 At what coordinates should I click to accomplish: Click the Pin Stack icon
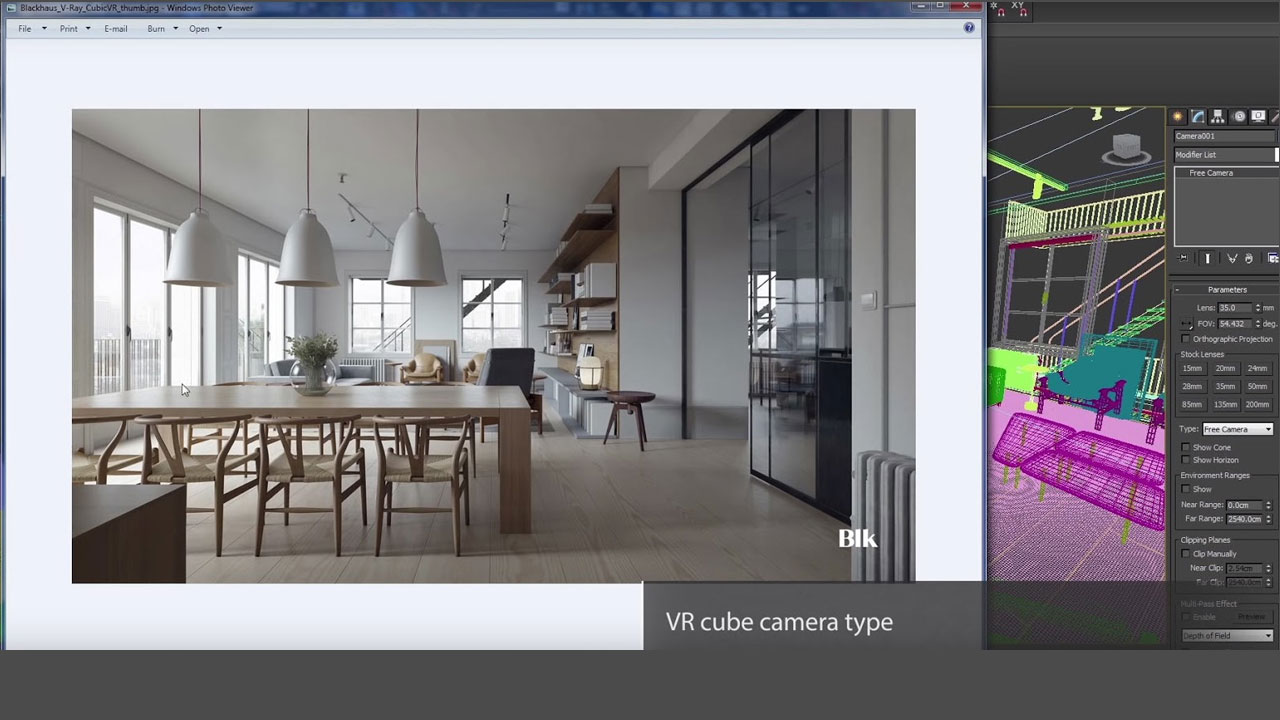coord(1184,258)
